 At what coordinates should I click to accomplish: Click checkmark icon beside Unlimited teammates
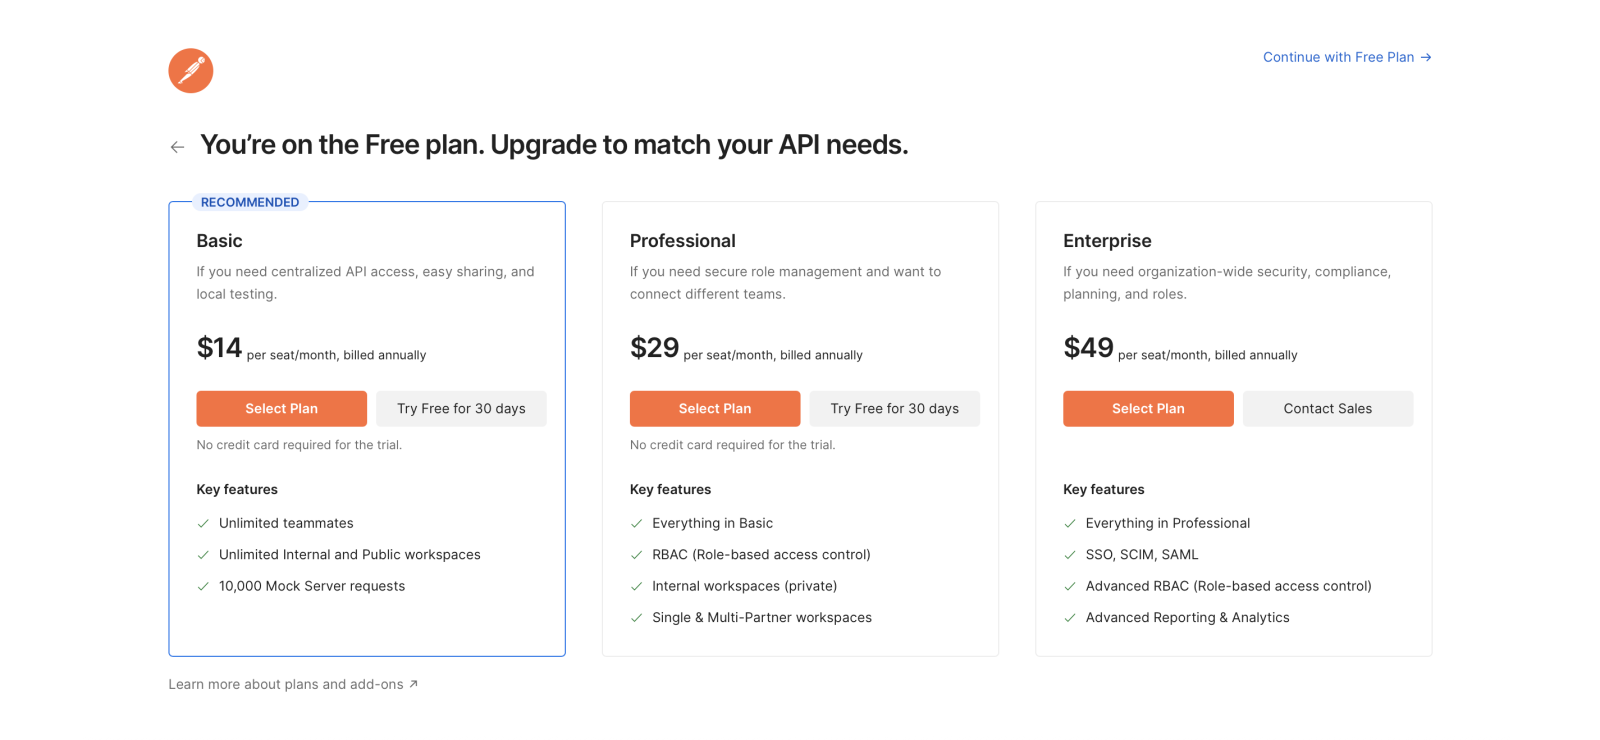pos(203,523)
